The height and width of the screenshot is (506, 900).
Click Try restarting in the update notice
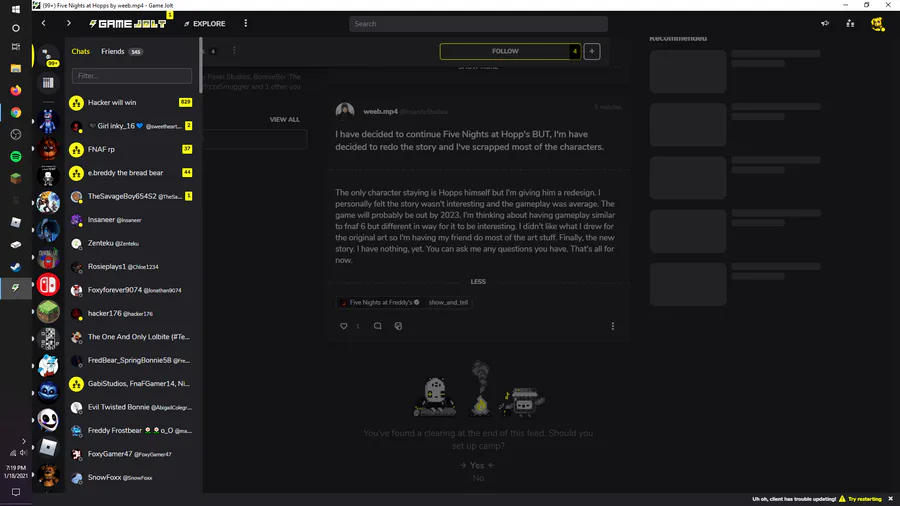[865, 499]
